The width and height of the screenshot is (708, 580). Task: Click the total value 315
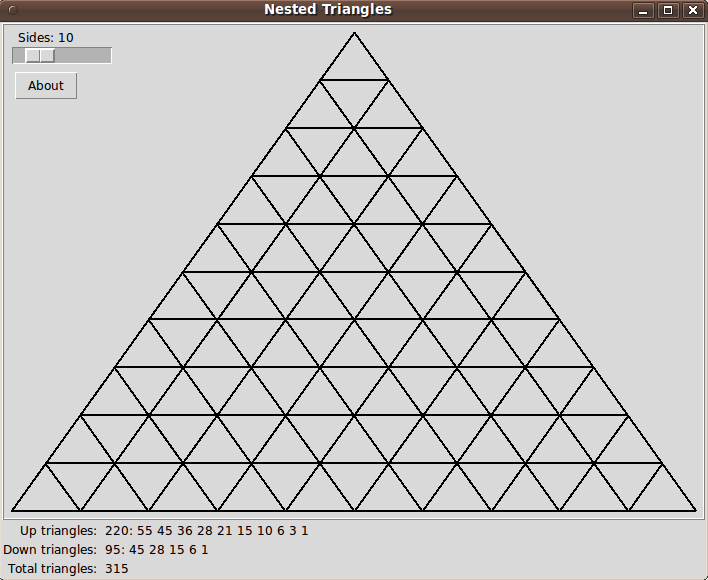tap(116, 569)
